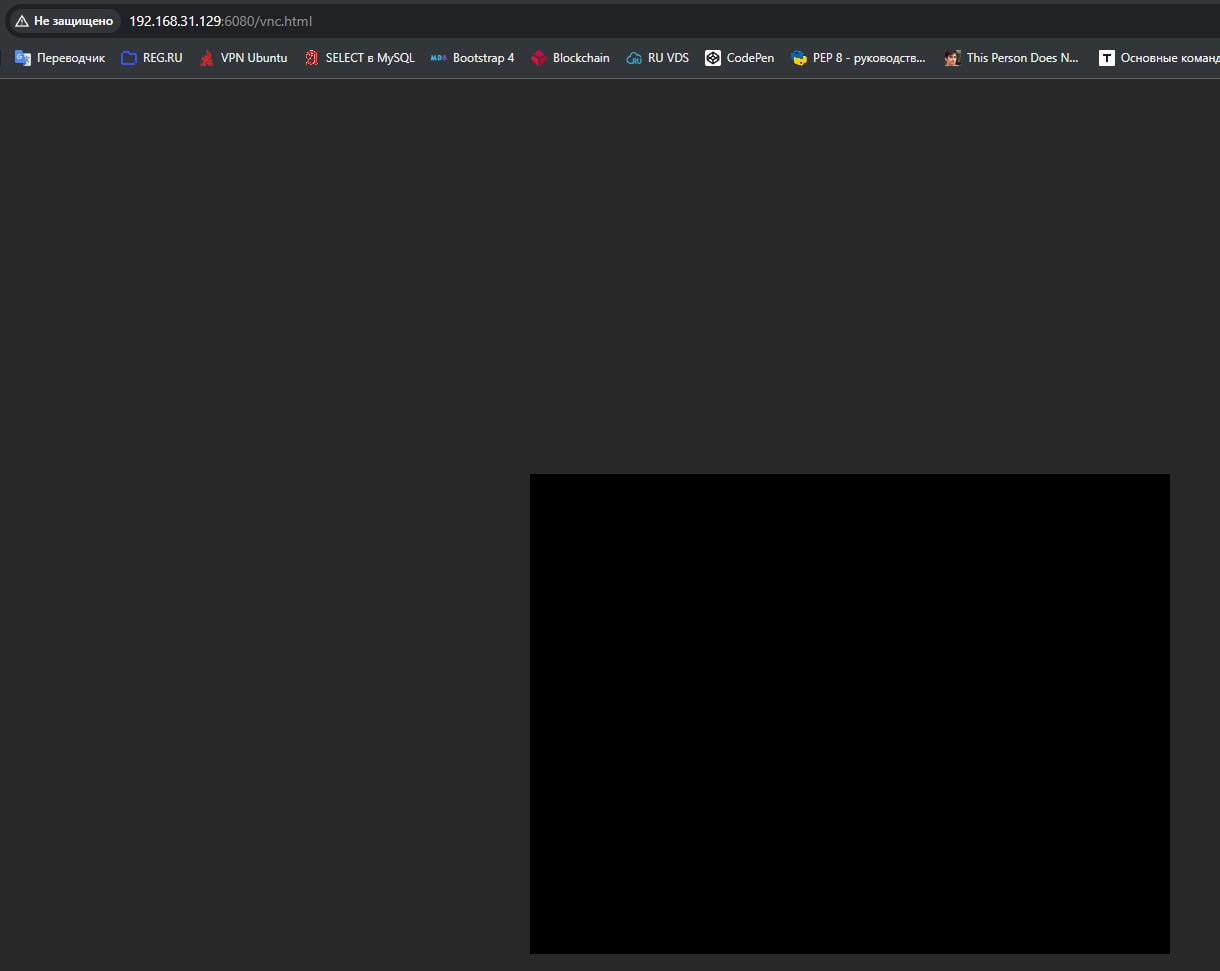Click the Переводчик translator favicon
Screen dimensions: 1220x971
click(23, 58)
